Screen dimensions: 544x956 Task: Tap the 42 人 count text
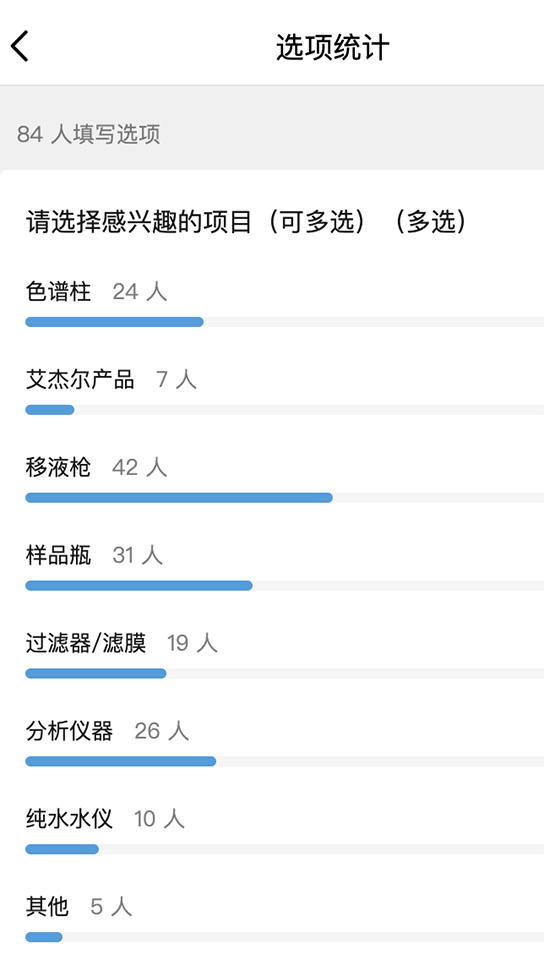(x=140, y=468)
